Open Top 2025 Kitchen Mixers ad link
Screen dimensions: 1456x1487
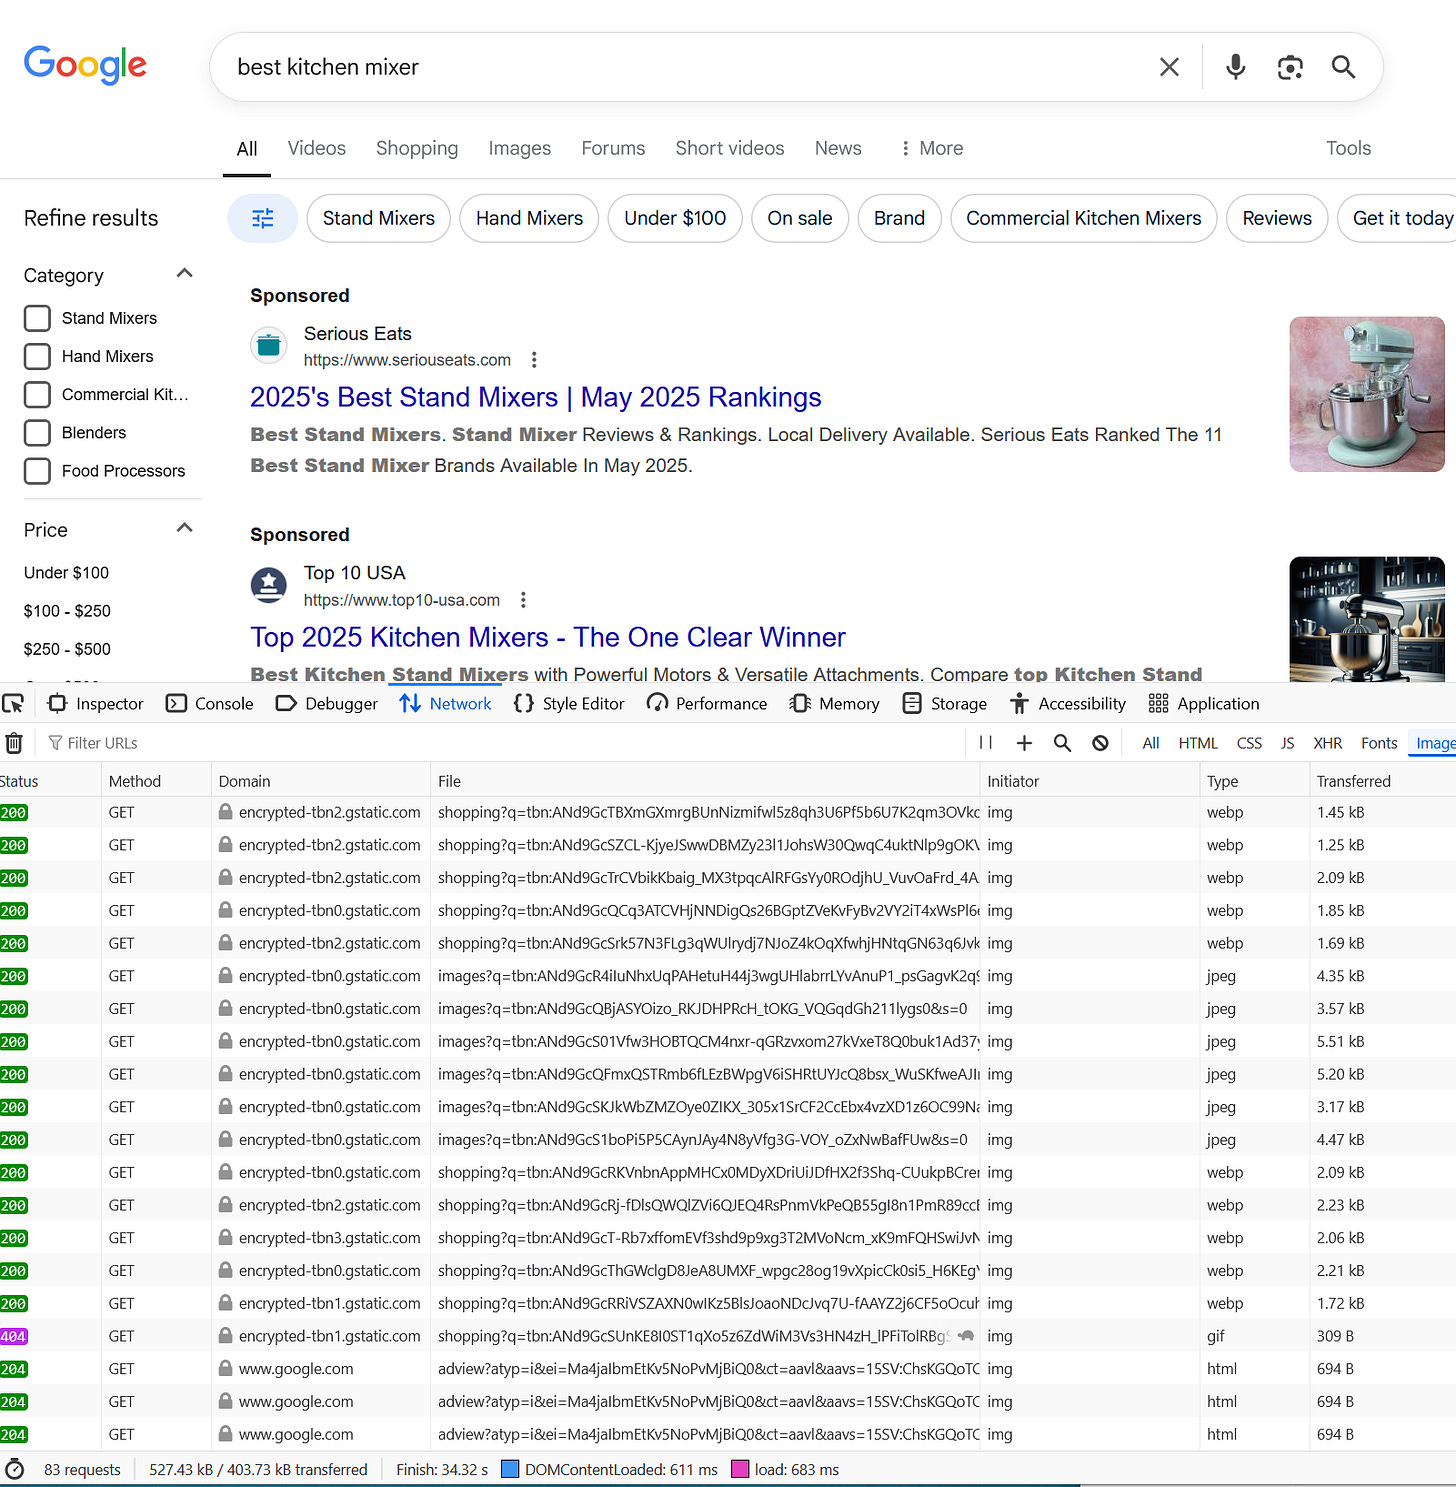[548, 637]
